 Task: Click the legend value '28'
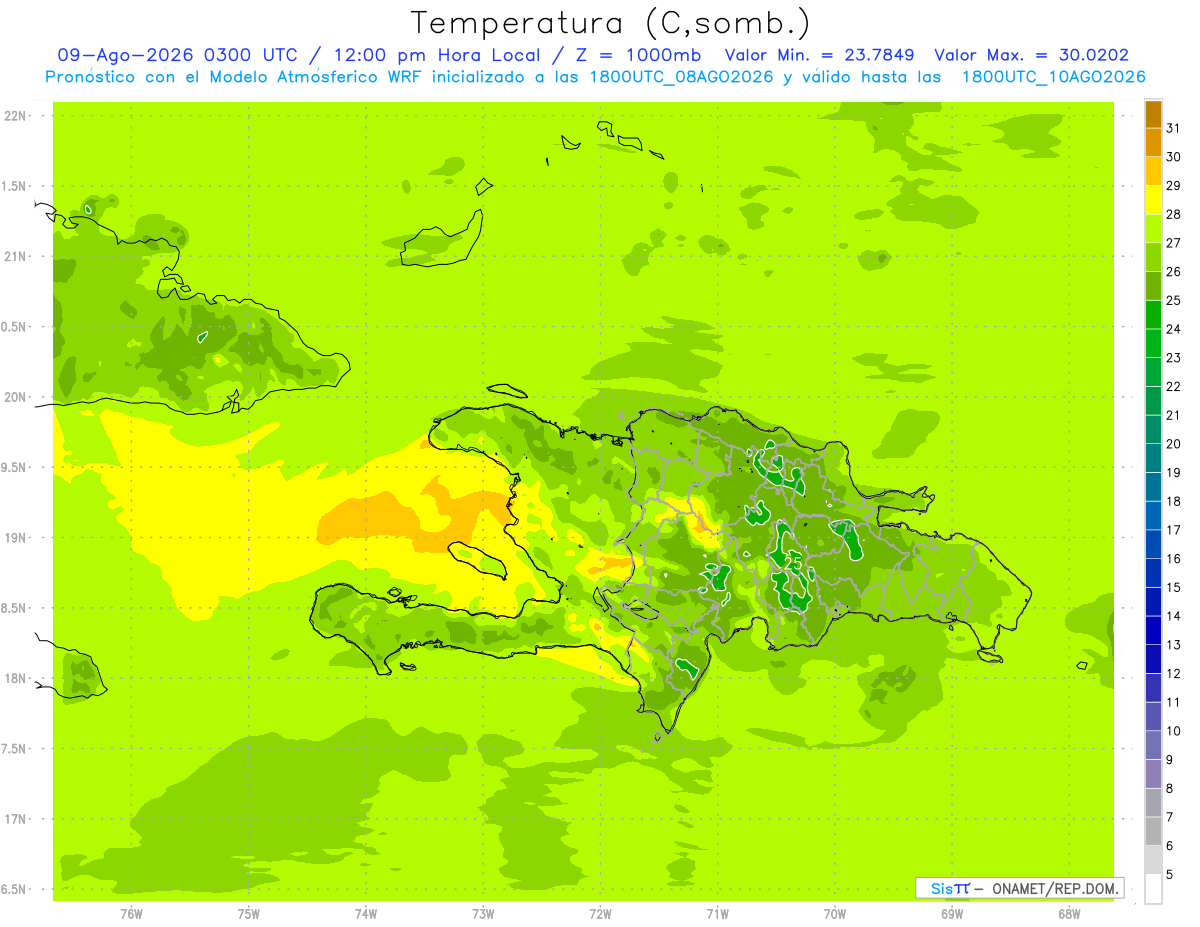click(1175, 214)
